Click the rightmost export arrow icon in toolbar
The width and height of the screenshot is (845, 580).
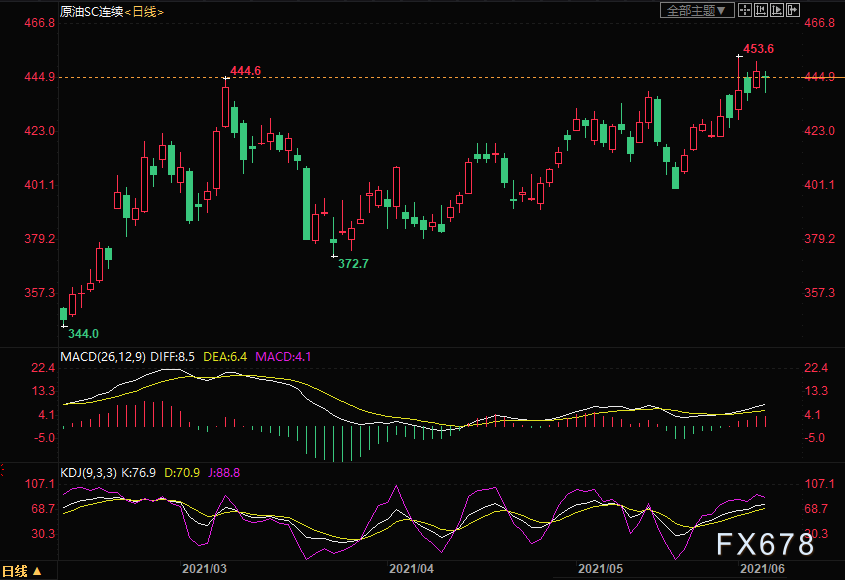(793, 10)
